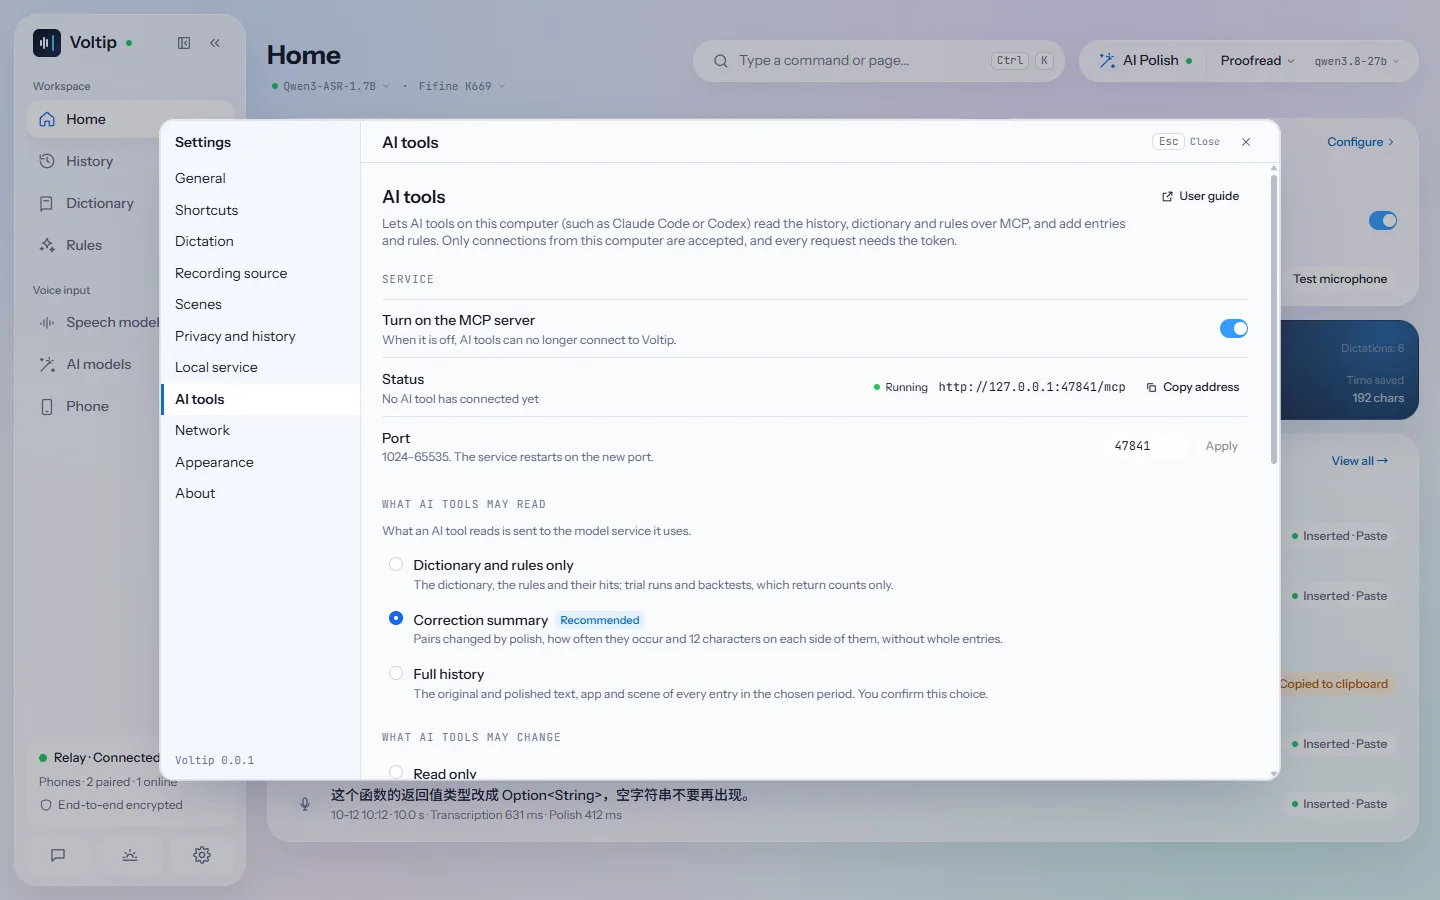
Task: Open AI models in the sidebar
Action: click(95, 364)
